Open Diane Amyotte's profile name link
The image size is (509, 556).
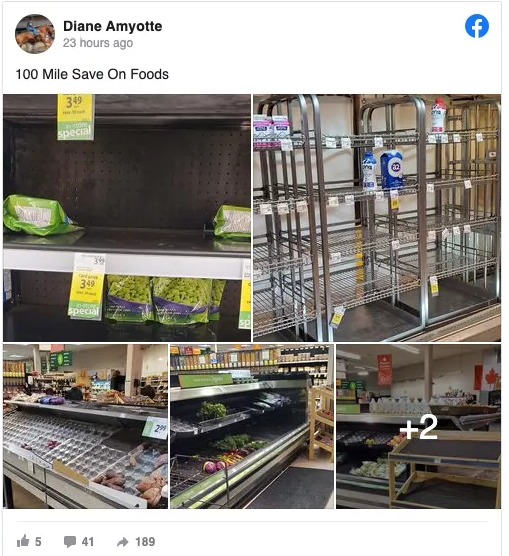[112, 26]
